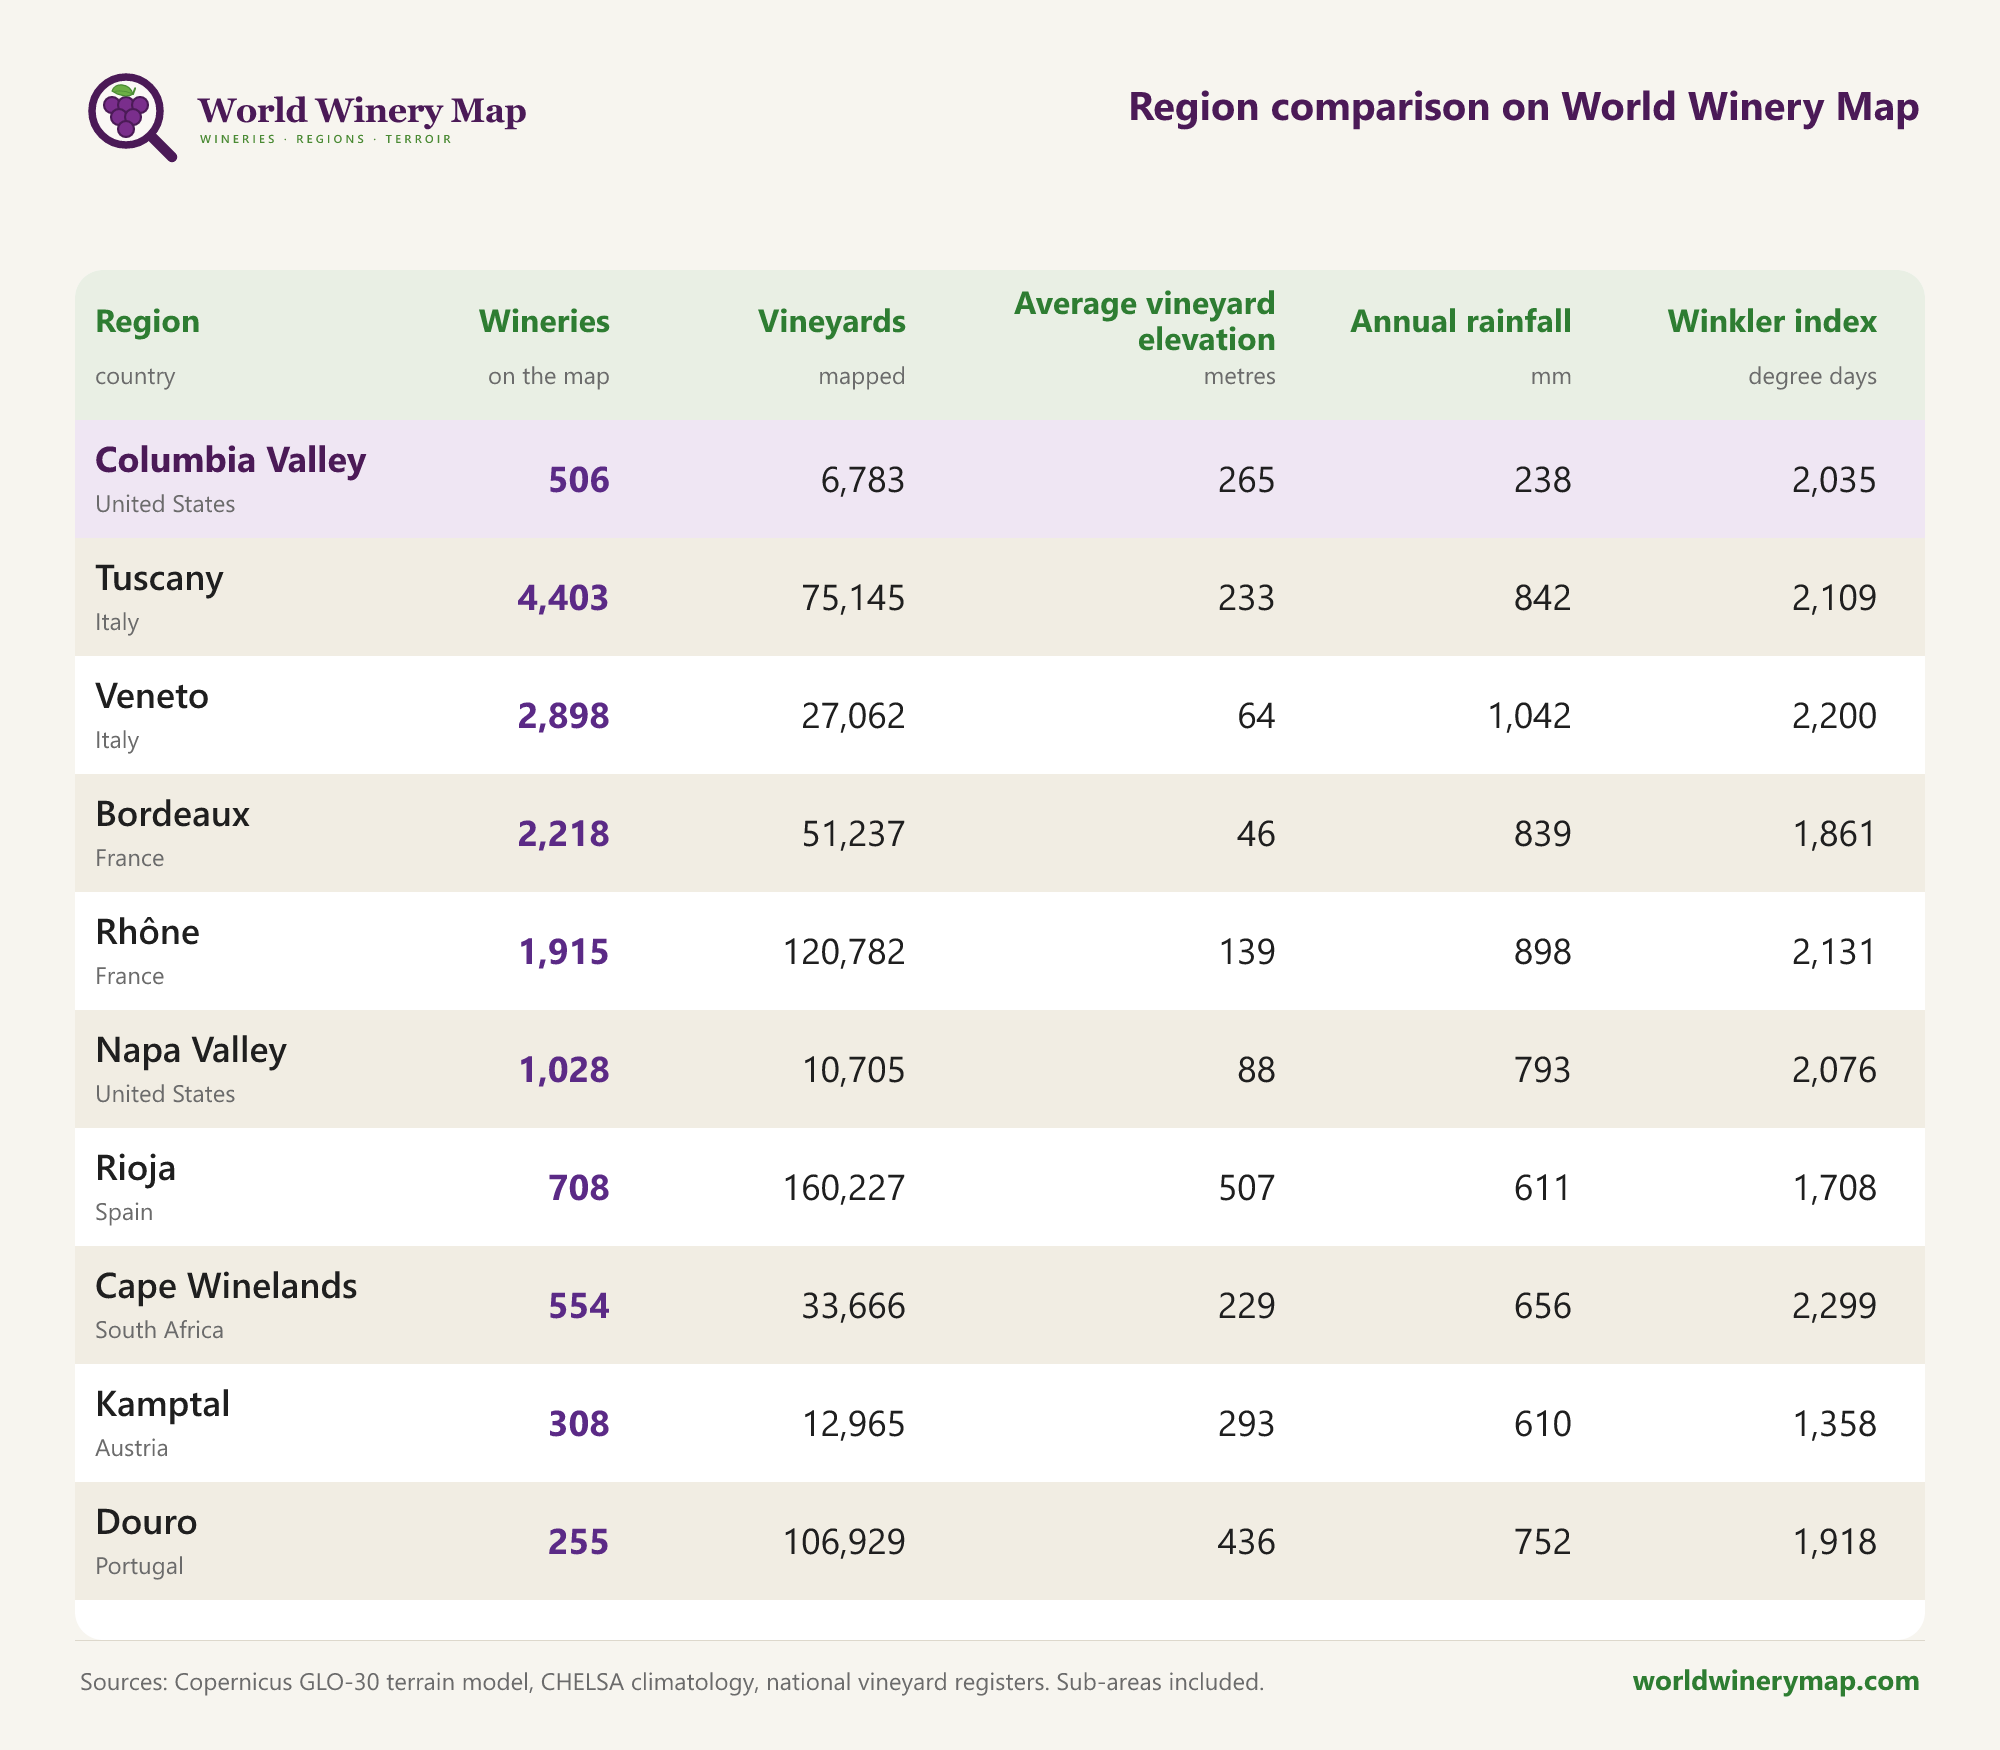The height and width of the screenshot is (1750, 2000).
Task: Select Rhône rainfall value 898
Action: [x=1543, y=952]
